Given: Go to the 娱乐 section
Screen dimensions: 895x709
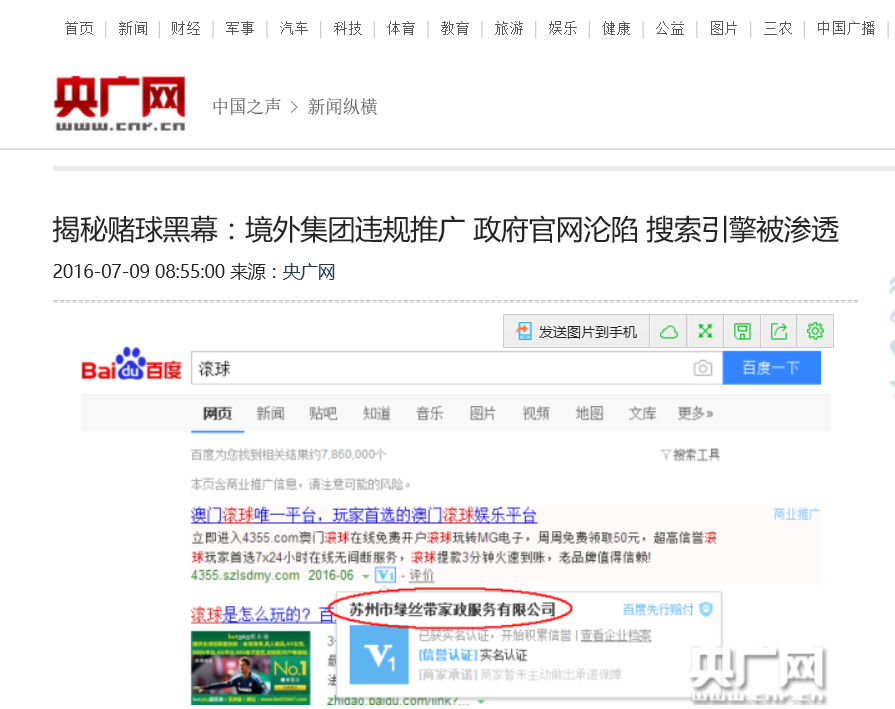Looking at the screenshot, I should (x=563, y=29).
